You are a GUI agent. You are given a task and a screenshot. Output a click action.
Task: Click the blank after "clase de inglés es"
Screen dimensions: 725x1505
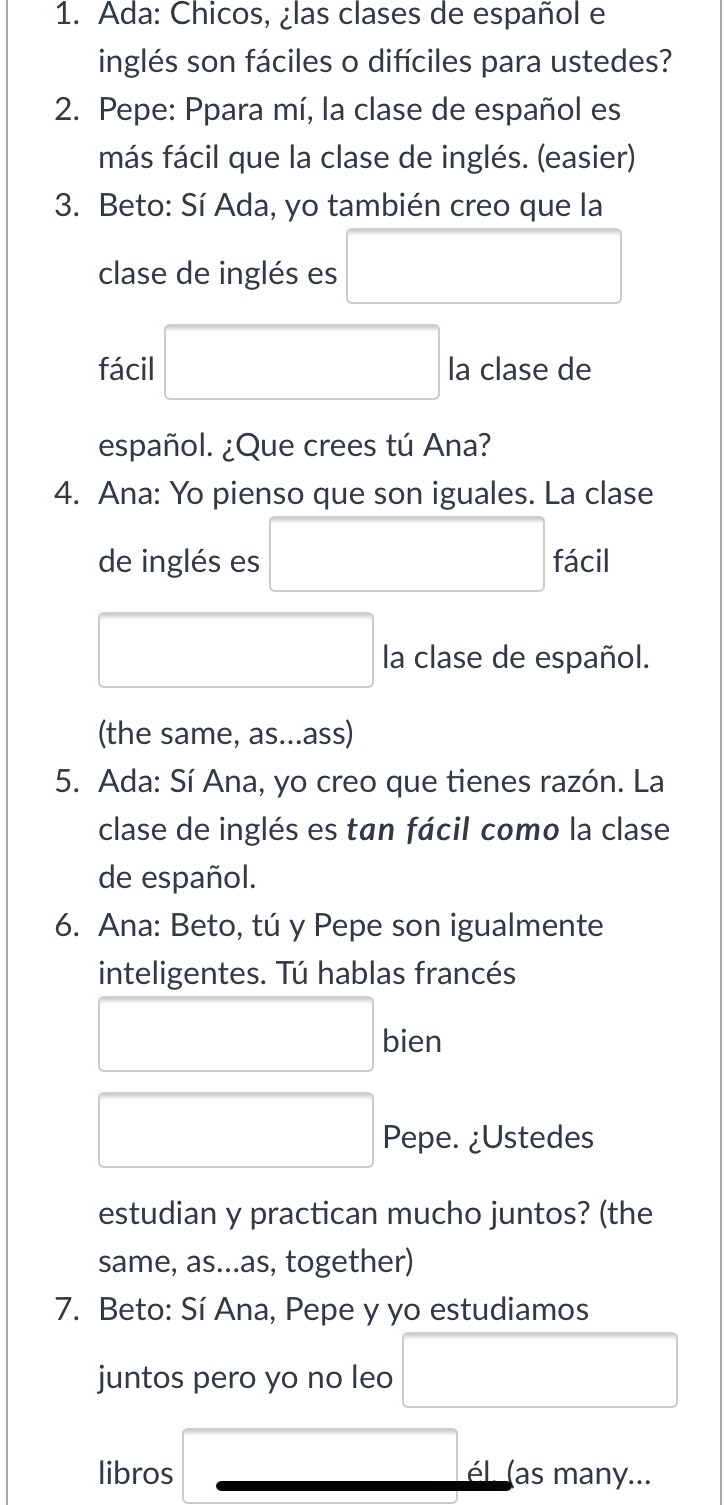click(x=484, y=266)
